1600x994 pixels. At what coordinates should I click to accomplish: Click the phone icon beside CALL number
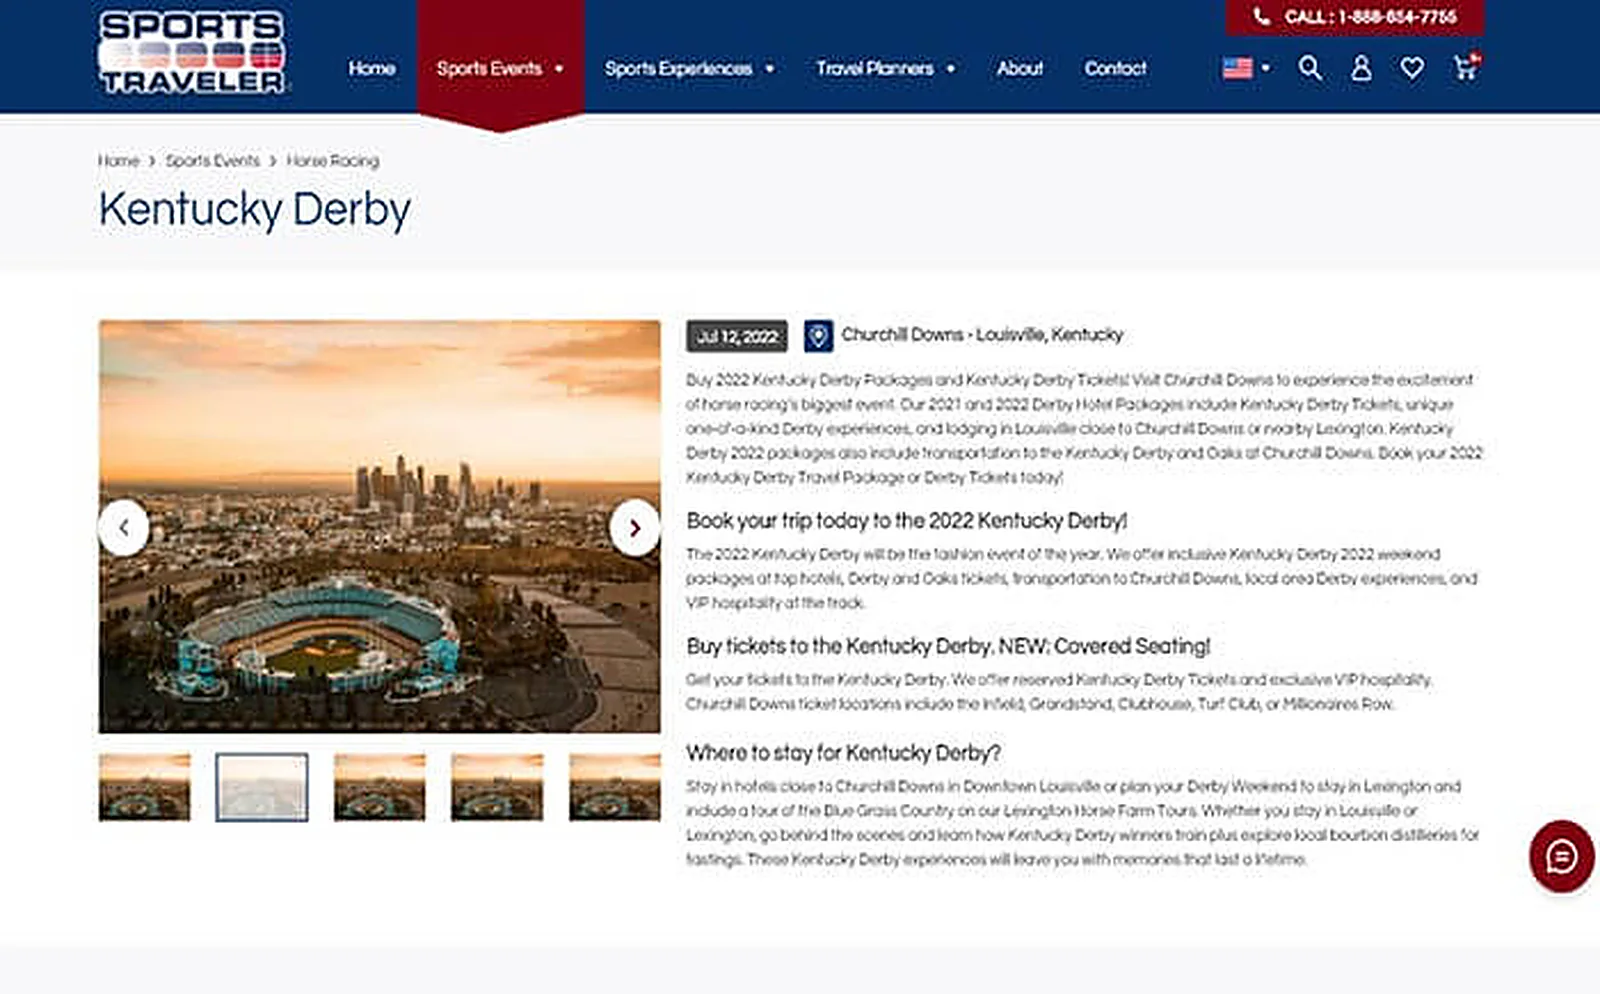1262,17
